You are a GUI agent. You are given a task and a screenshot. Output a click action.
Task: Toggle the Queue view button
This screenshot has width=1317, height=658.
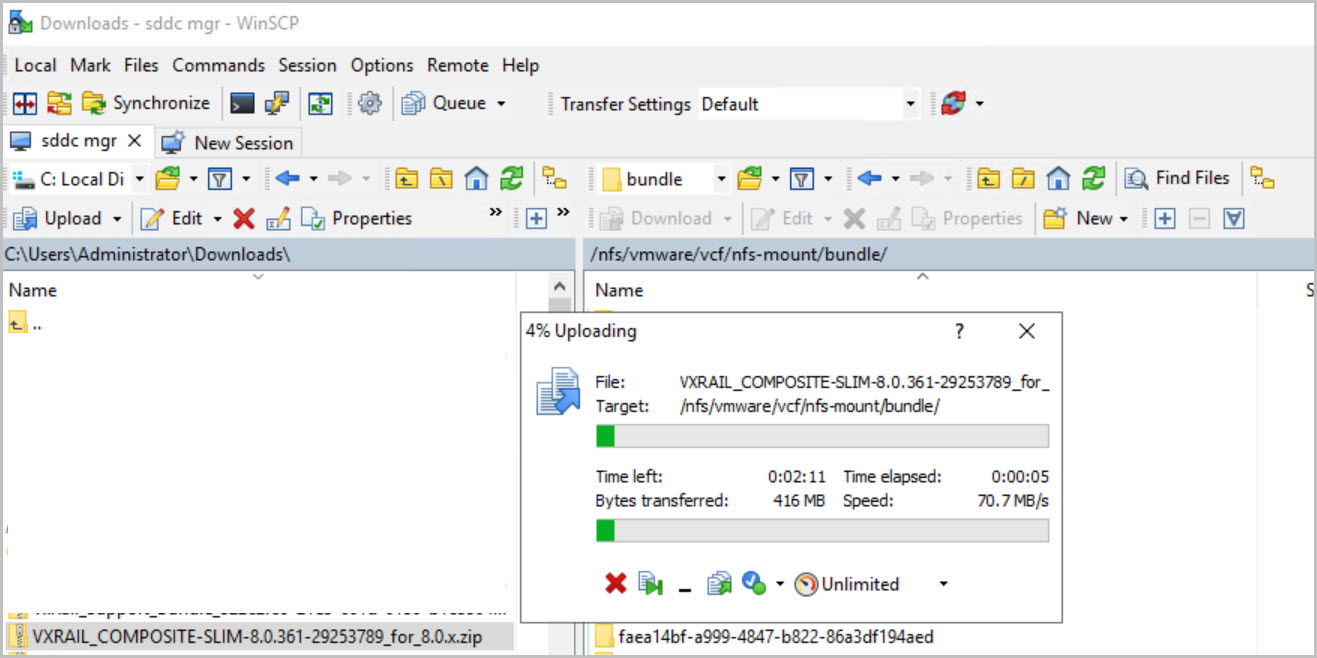tap(443, 103)
